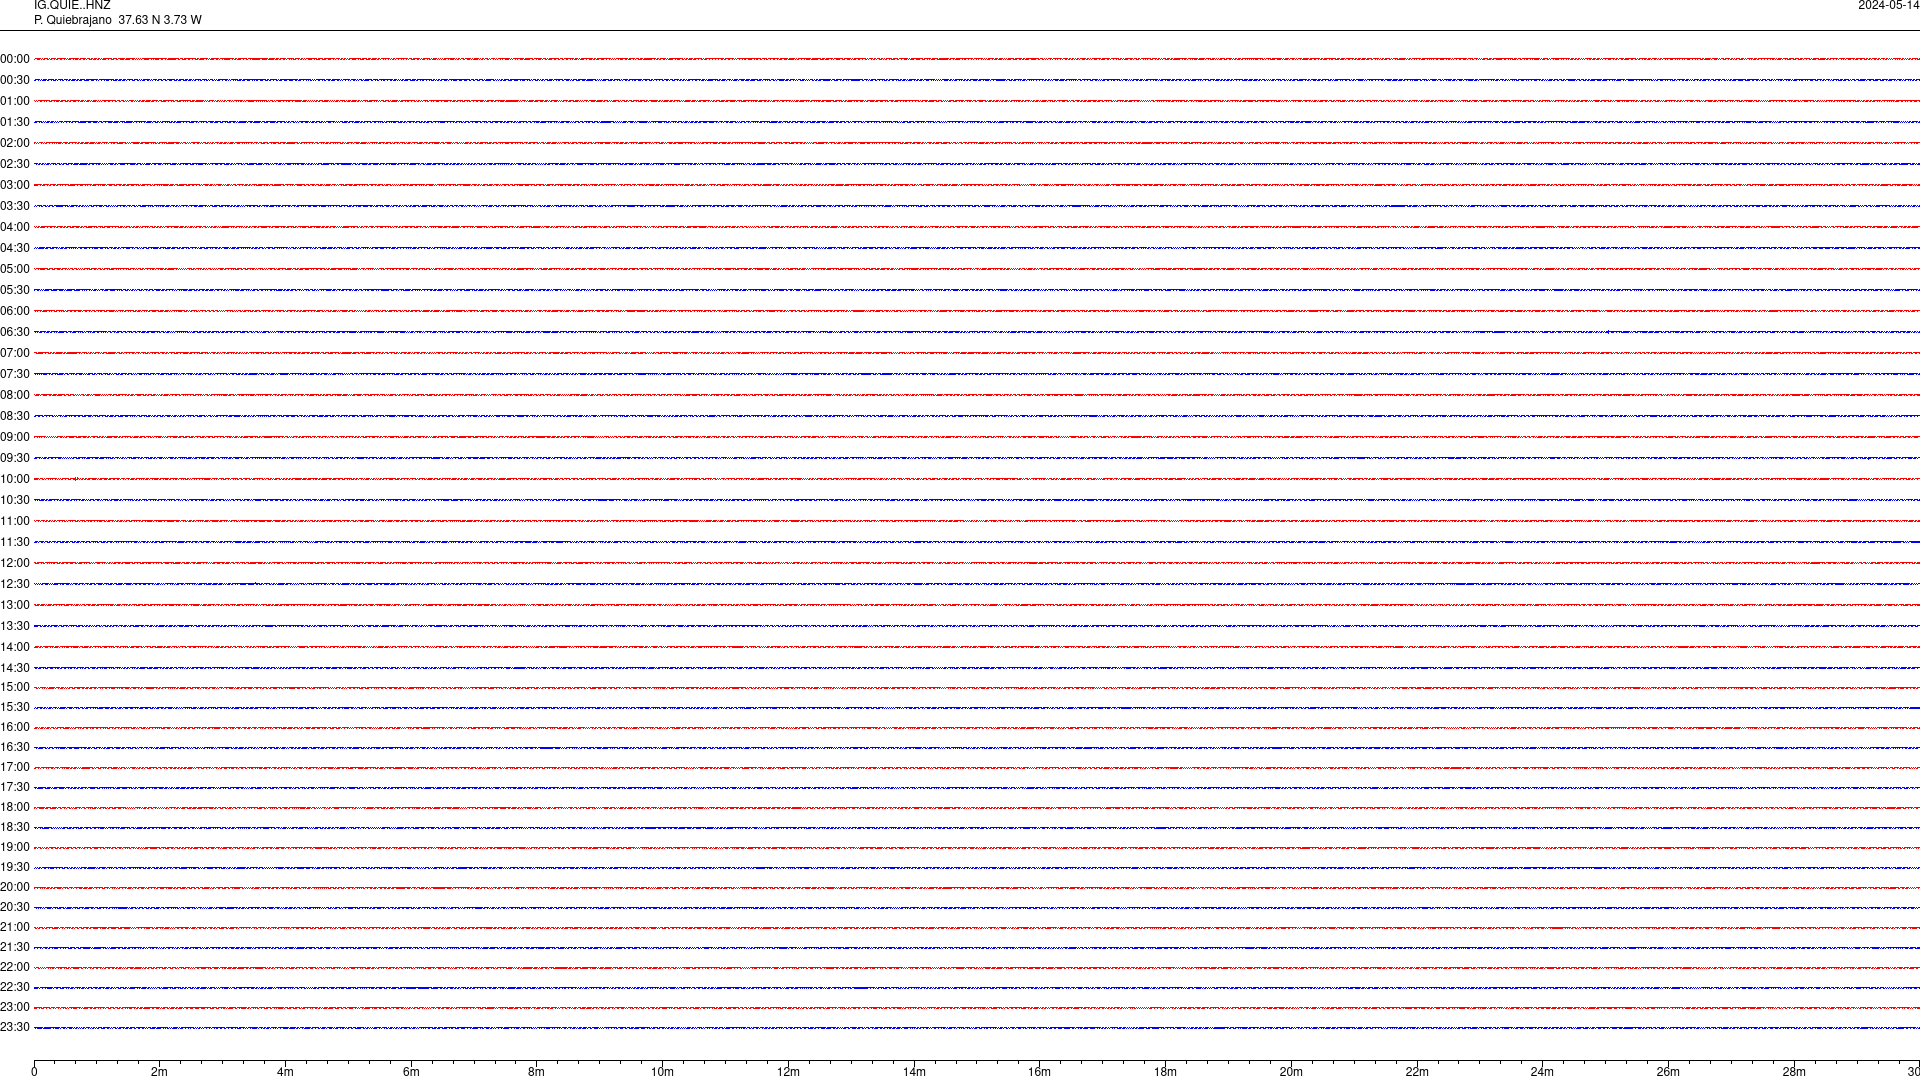The height and width of the screenshot is (1080, 1920).
Task: Select the 12:00 trace time label
Action: (x=15, y=563)
